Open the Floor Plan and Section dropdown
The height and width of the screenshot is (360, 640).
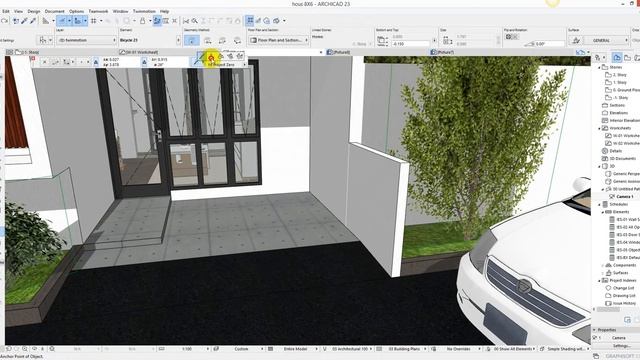[278, 40]
